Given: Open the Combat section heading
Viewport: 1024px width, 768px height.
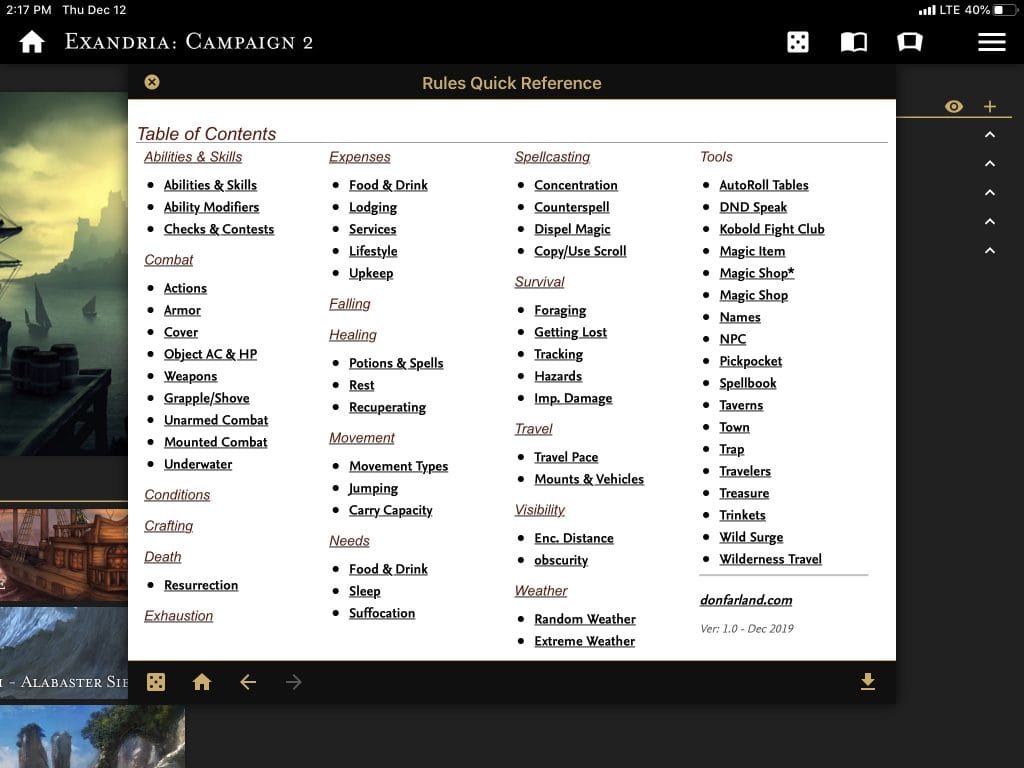Looking at the screenshot, I should click(x=168, y=259).
